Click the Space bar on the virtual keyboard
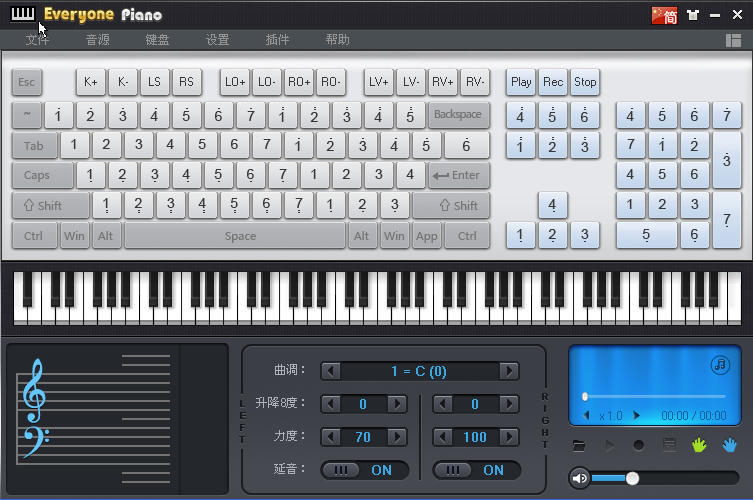This screenshot has width=753, height=500. 235,236
